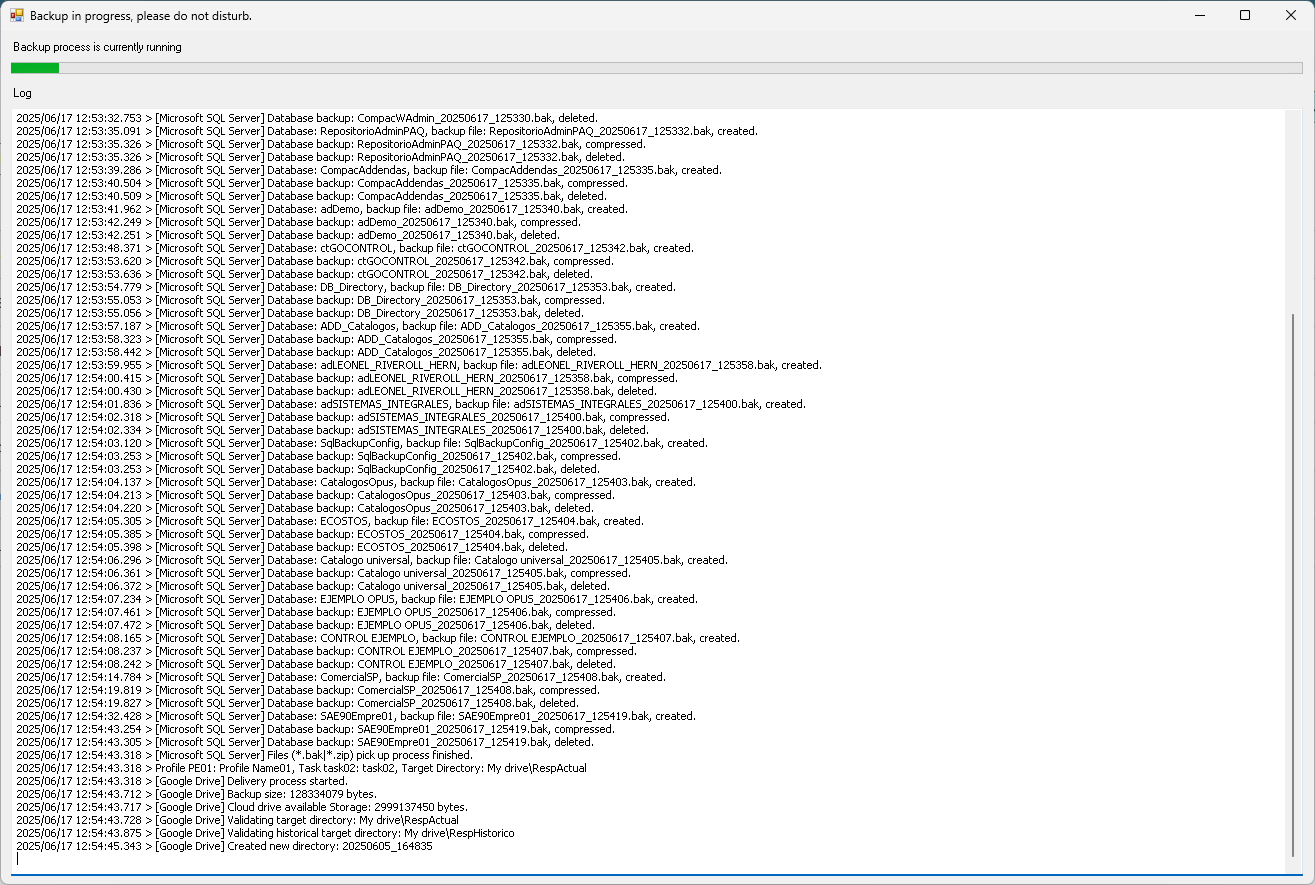Select the ECOSTOS backup file created line
The image size is (1315, 885).
[x=330, y=521]
